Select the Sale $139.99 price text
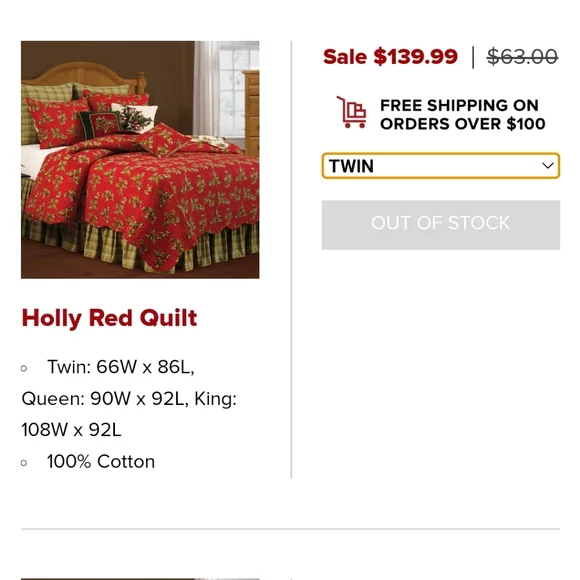This screenshot has width=580, height=580. 390,57
